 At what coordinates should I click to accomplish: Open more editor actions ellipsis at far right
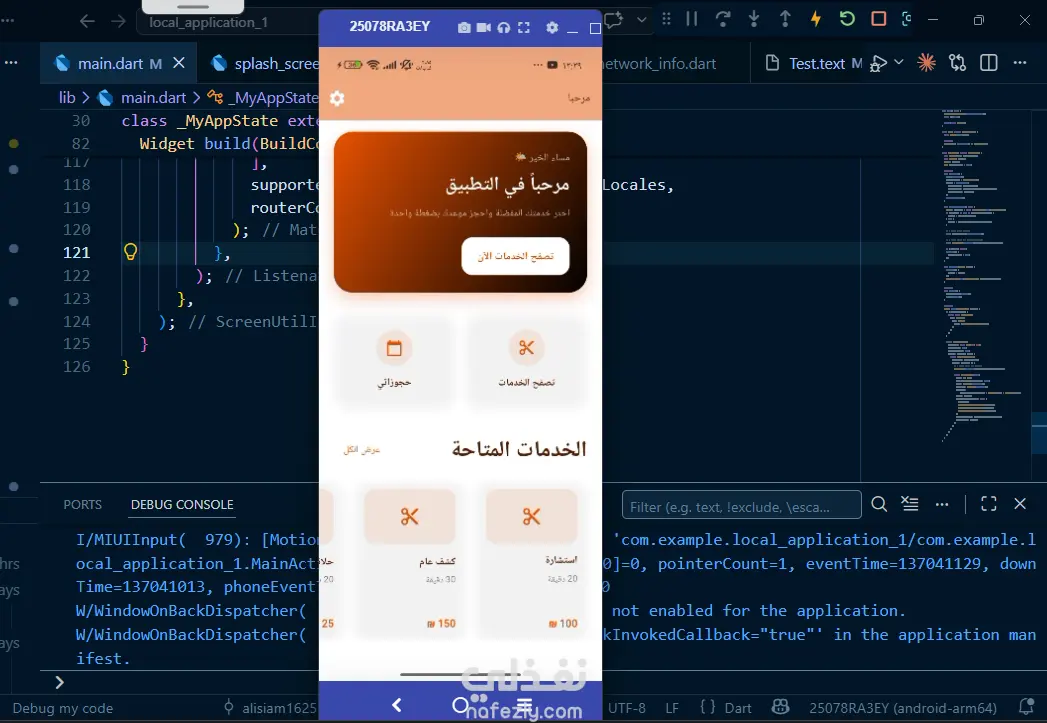[1020, 63]
